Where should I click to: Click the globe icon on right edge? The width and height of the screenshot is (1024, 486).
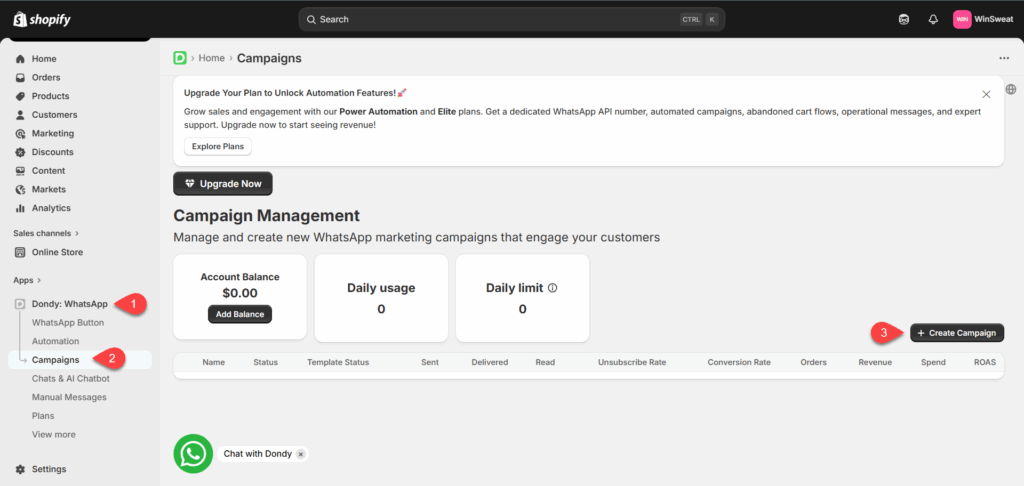pyautogui.click(x=1011, y=89)
